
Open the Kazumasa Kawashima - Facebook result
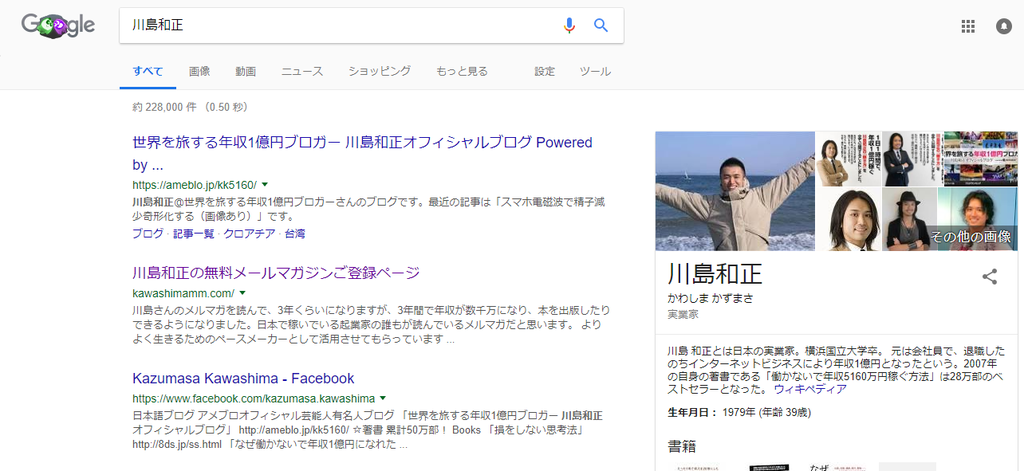tap(243, 378)
